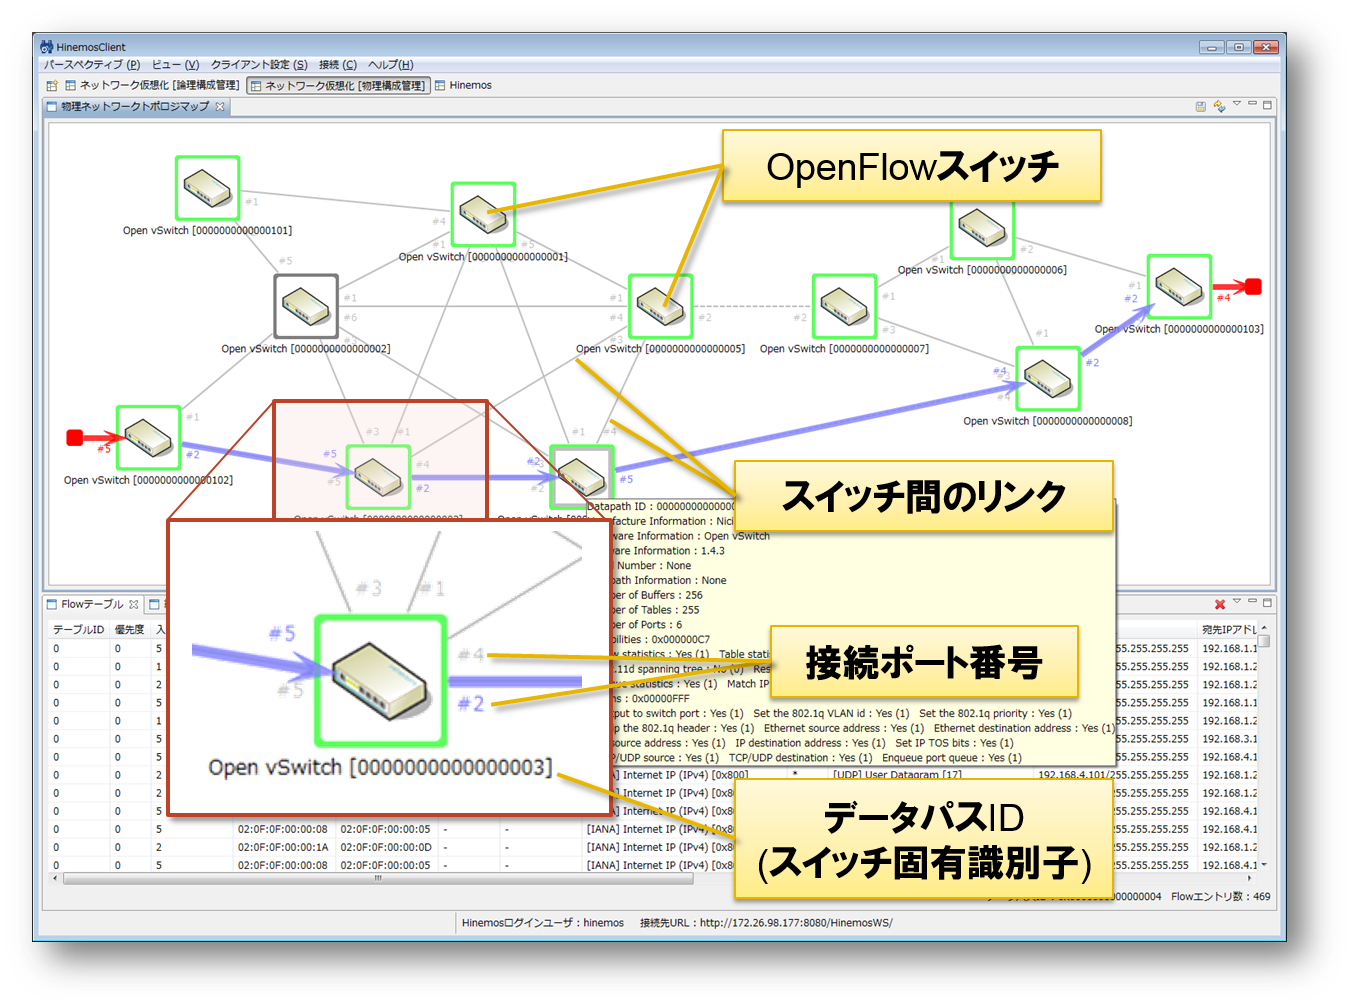Select Open vSwitch 0000000000000007 node icon
Screen dimensions: 1352x1007
(x=844, y=306)
